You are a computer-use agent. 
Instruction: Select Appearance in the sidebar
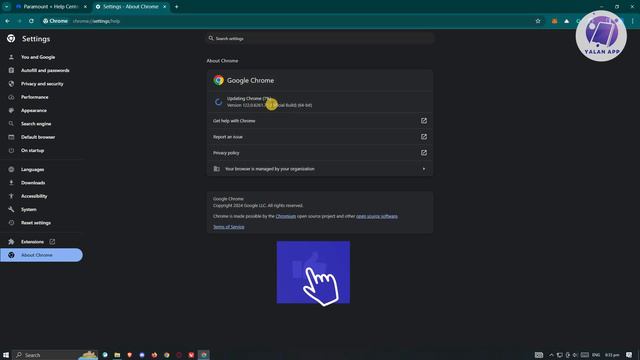pos(34,111)
